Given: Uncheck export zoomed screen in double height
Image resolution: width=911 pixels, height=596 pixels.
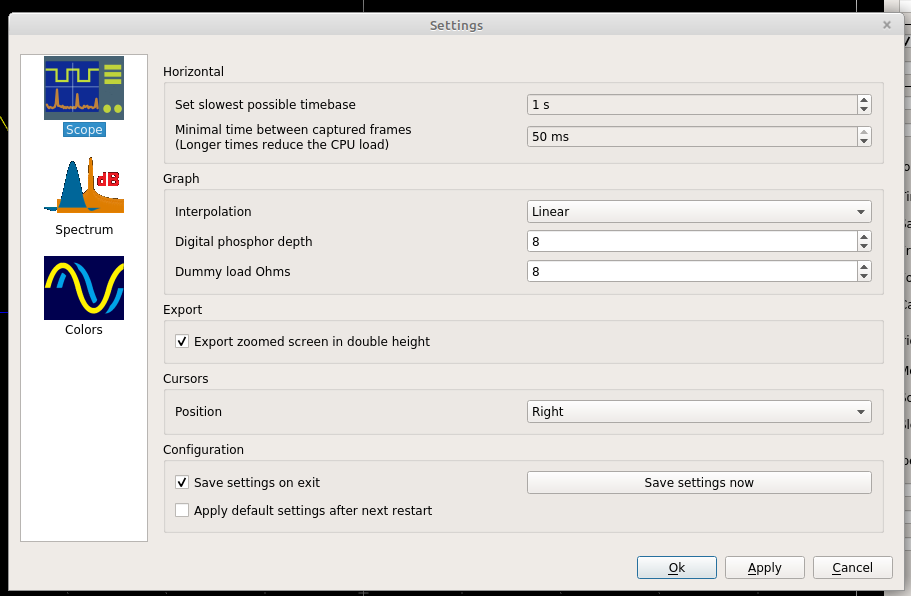Looking at the screenshot, I should 181,341.
